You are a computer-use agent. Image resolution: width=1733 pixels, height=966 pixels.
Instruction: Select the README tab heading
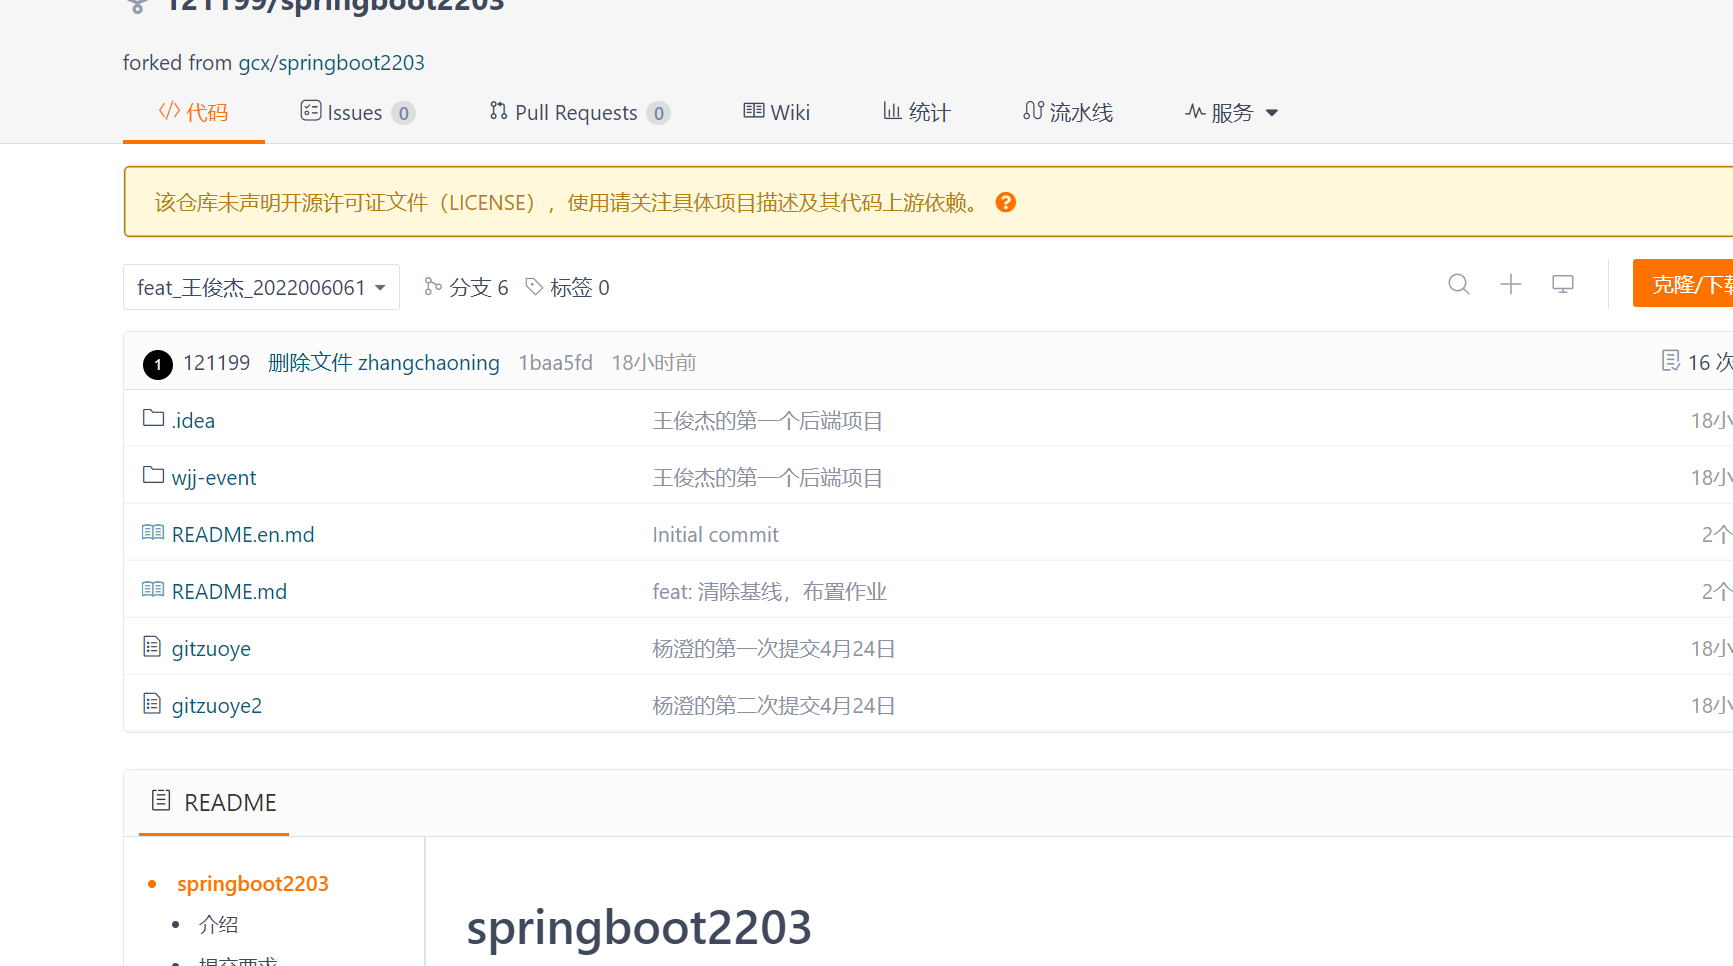coord(214,802)
